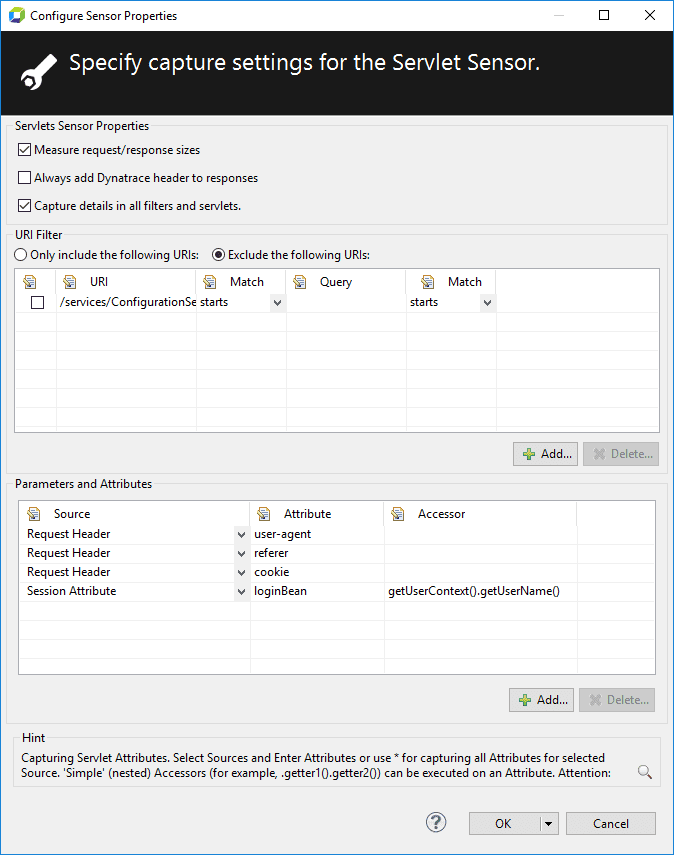
Task: Select the referer attribute cell
Action: click(317, 553)
